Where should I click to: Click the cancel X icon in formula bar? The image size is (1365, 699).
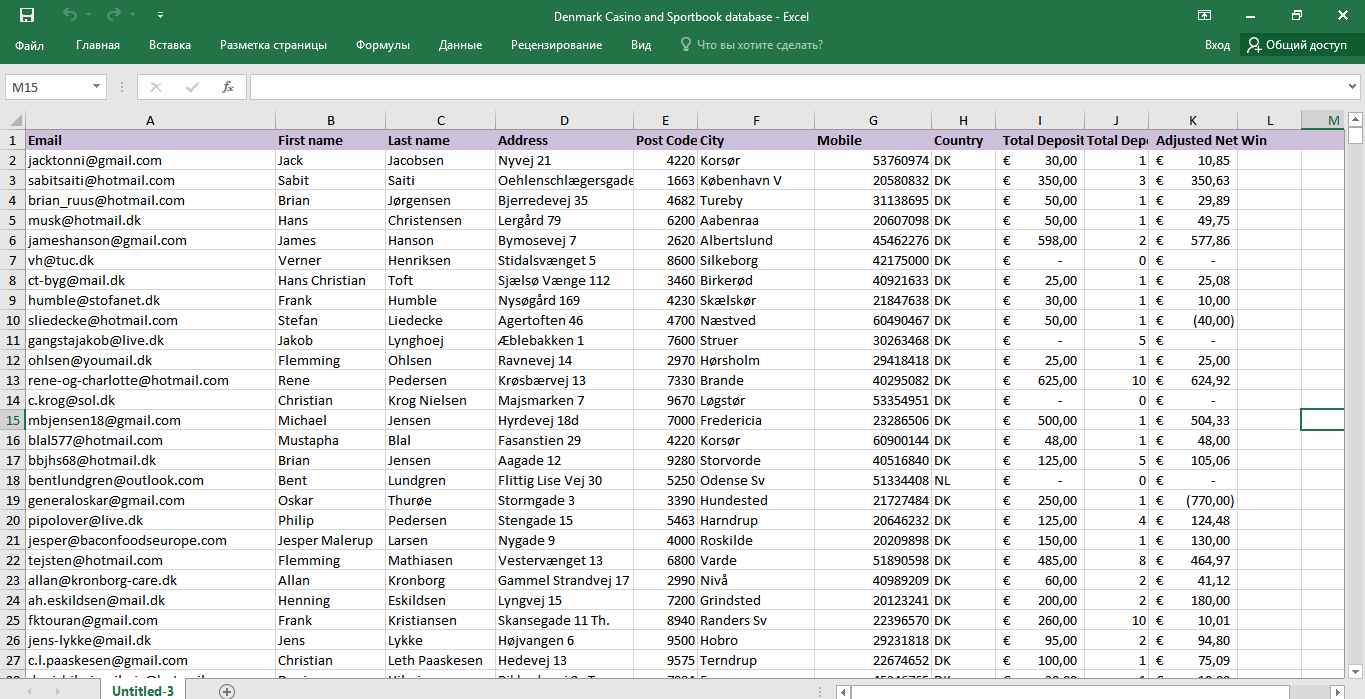click(x=157, y=87)
